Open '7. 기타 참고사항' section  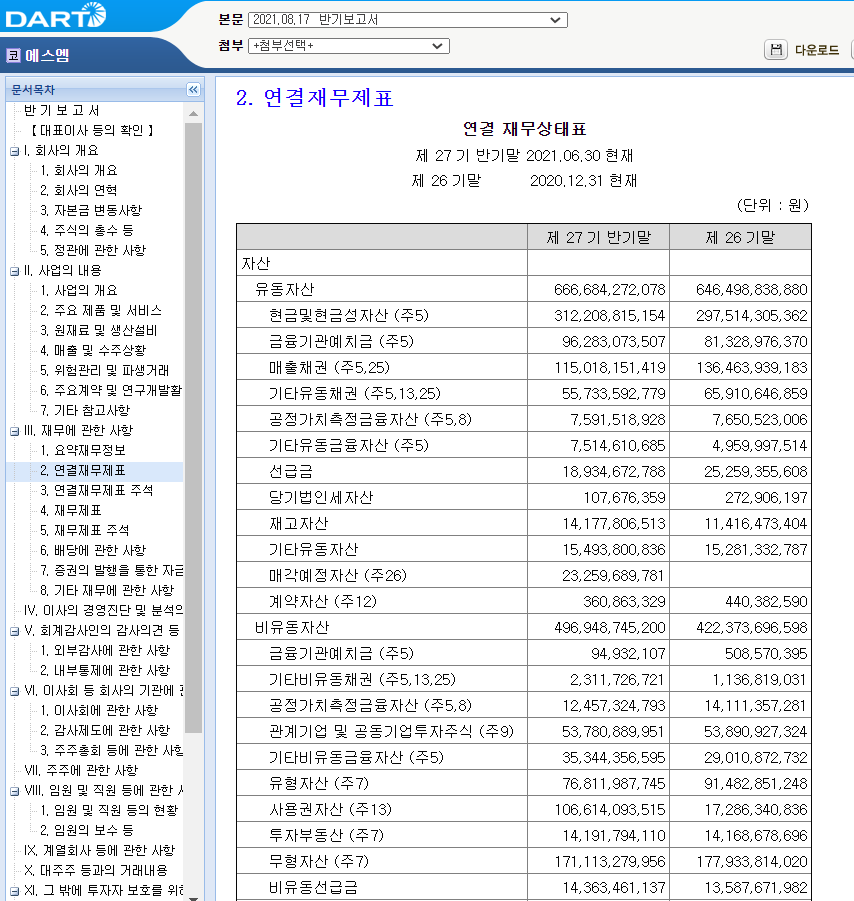point(85,410)
